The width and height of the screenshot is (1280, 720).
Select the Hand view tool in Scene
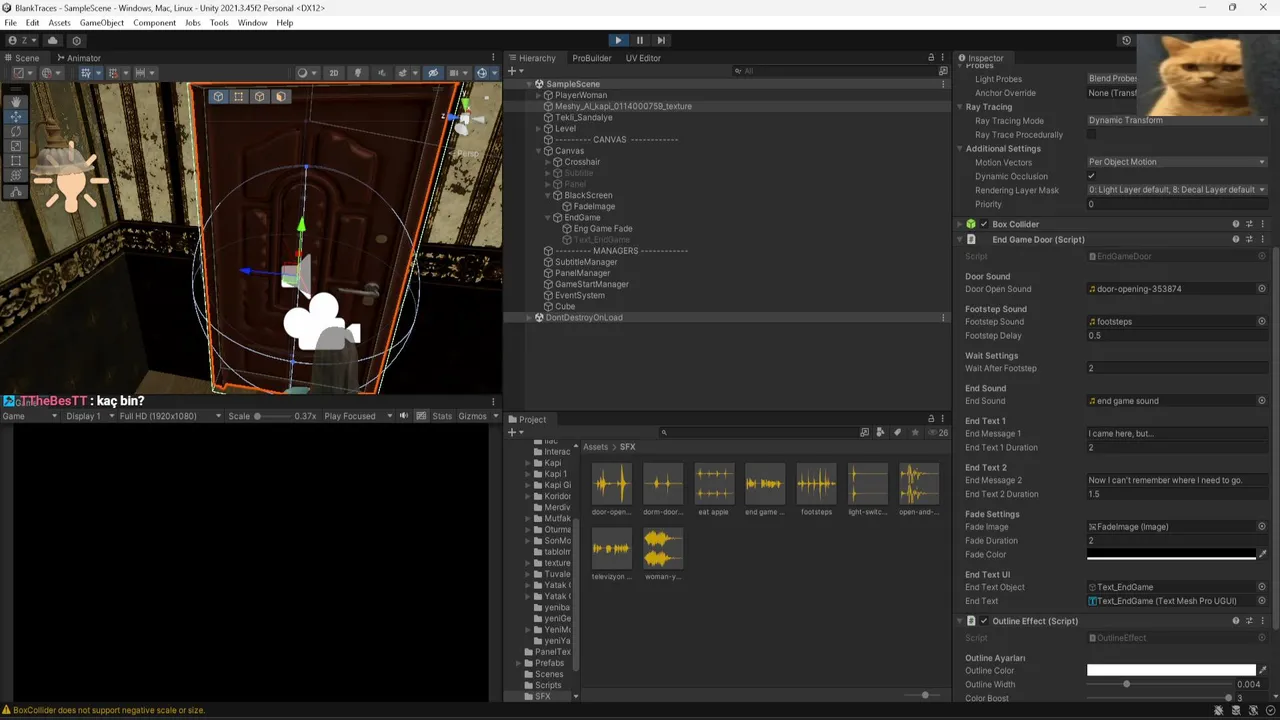tap(16, 102)
